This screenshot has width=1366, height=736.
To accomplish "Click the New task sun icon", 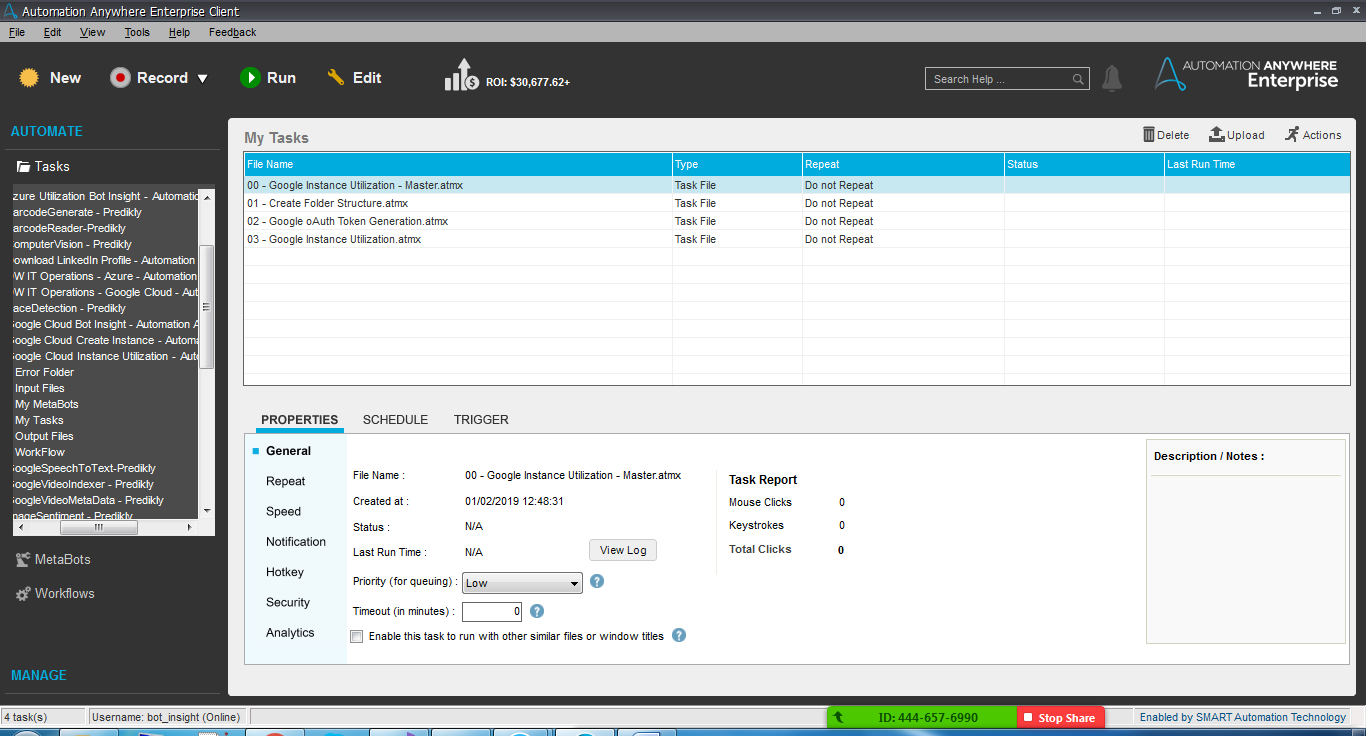I will [30, 78].
